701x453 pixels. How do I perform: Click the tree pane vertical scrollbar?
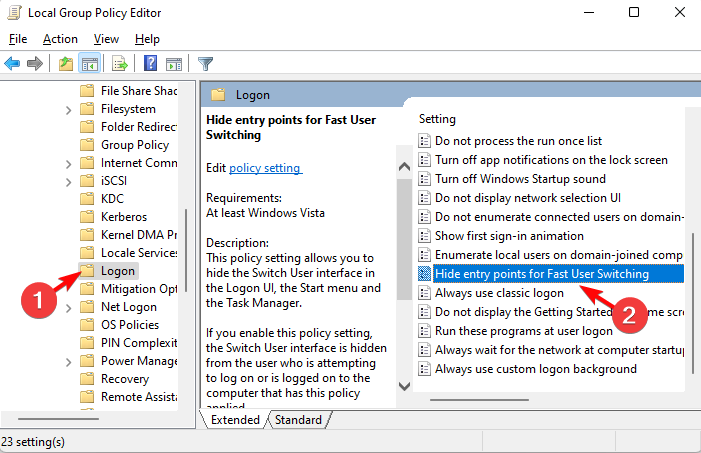tap(186, 250)
